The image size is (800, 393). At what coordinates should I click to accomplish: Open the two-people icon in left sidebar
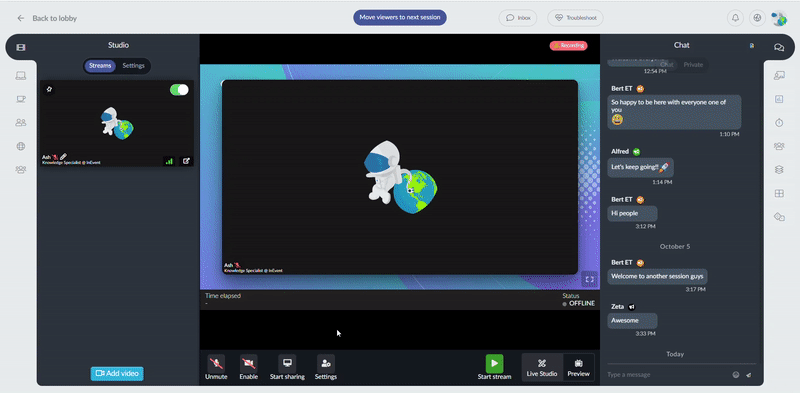pos(20,122)
